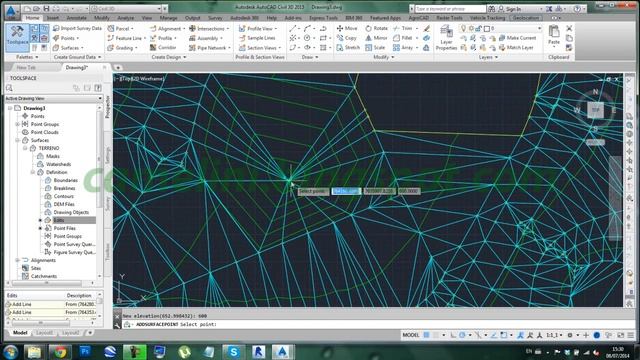The image size is (640, 360).
Task: Switch to the Survey ribbon tab
Action: click(215, 18)
